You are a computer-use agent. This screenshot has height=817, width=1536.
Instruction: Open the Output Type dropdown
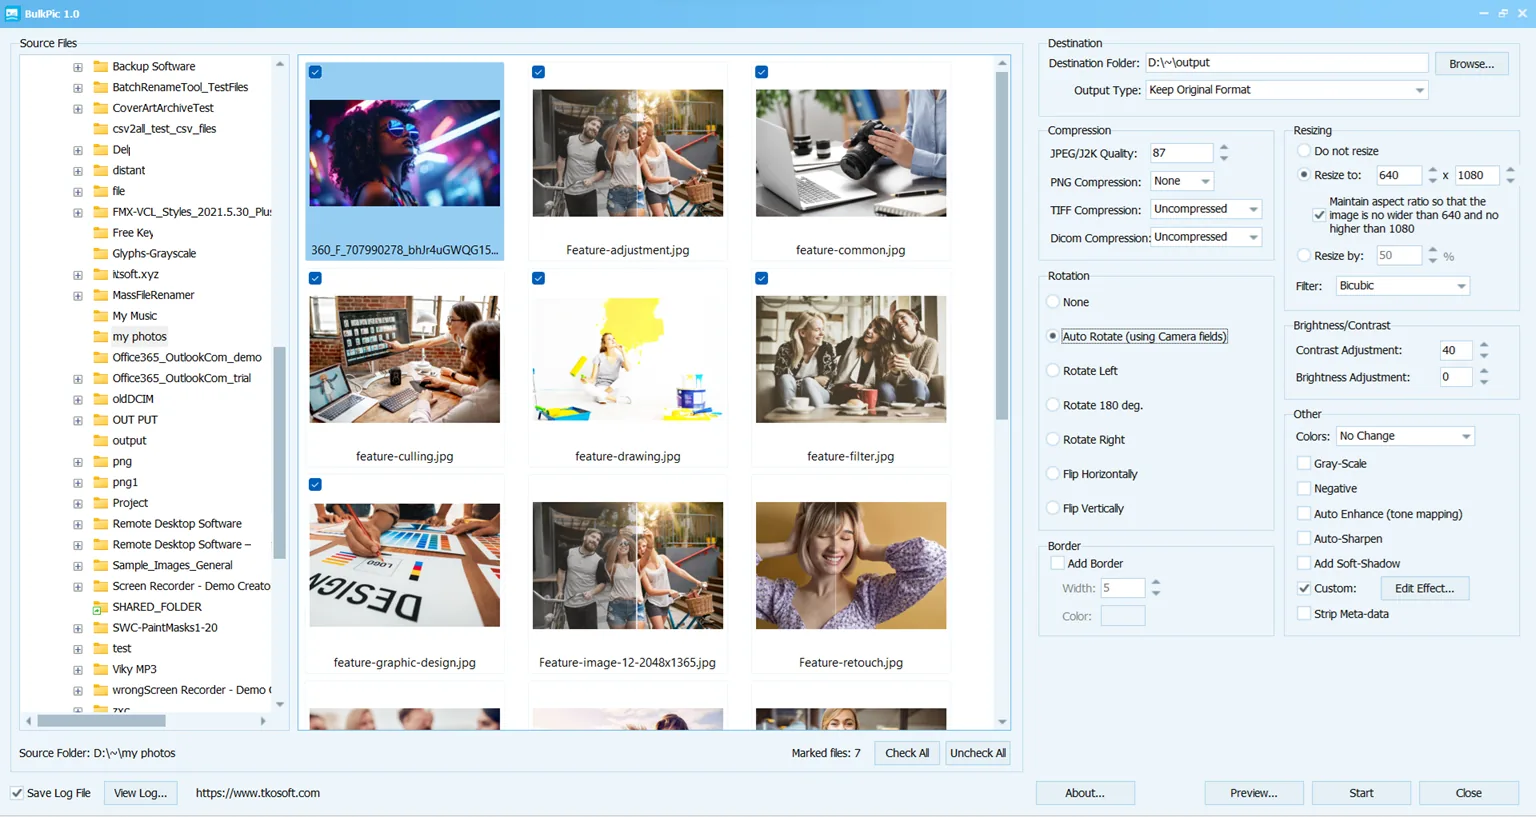[1286, 90]
